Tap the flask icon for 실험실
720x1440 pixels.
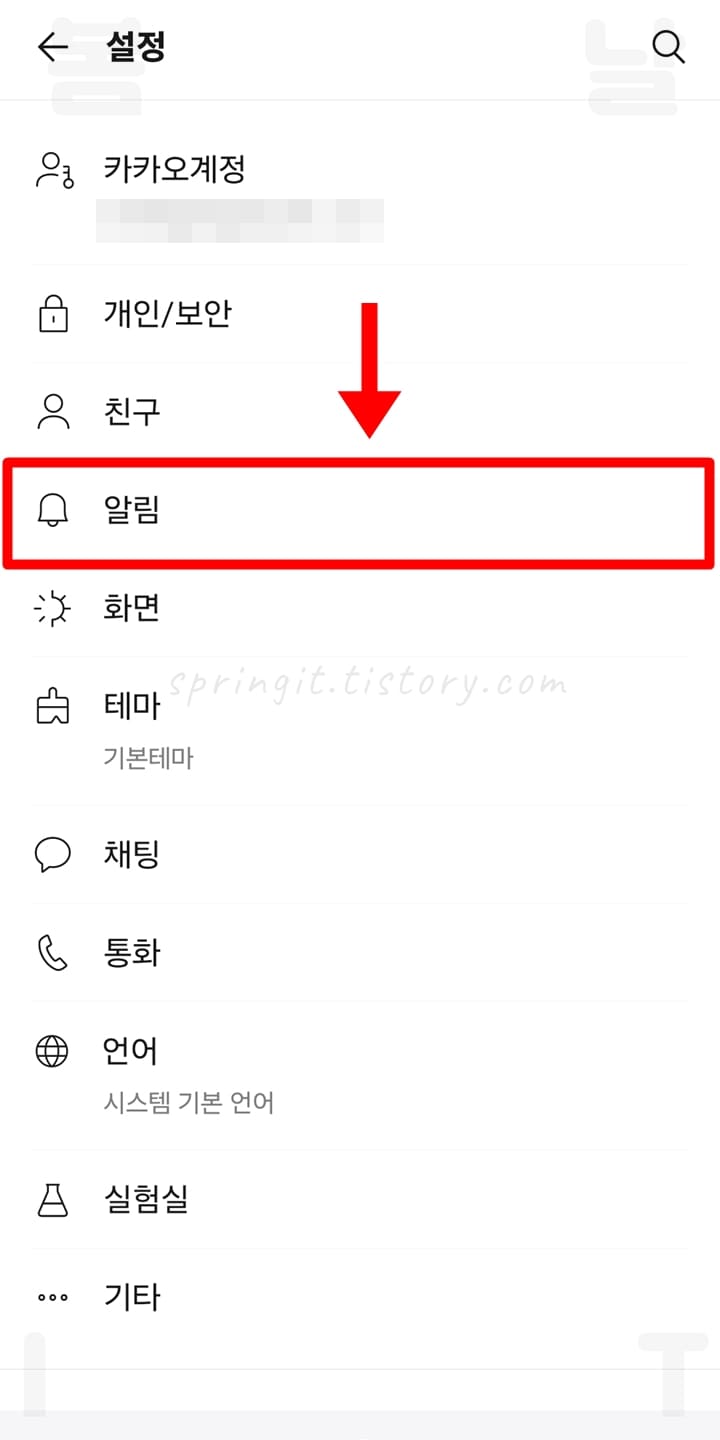tap(52, 1199)
